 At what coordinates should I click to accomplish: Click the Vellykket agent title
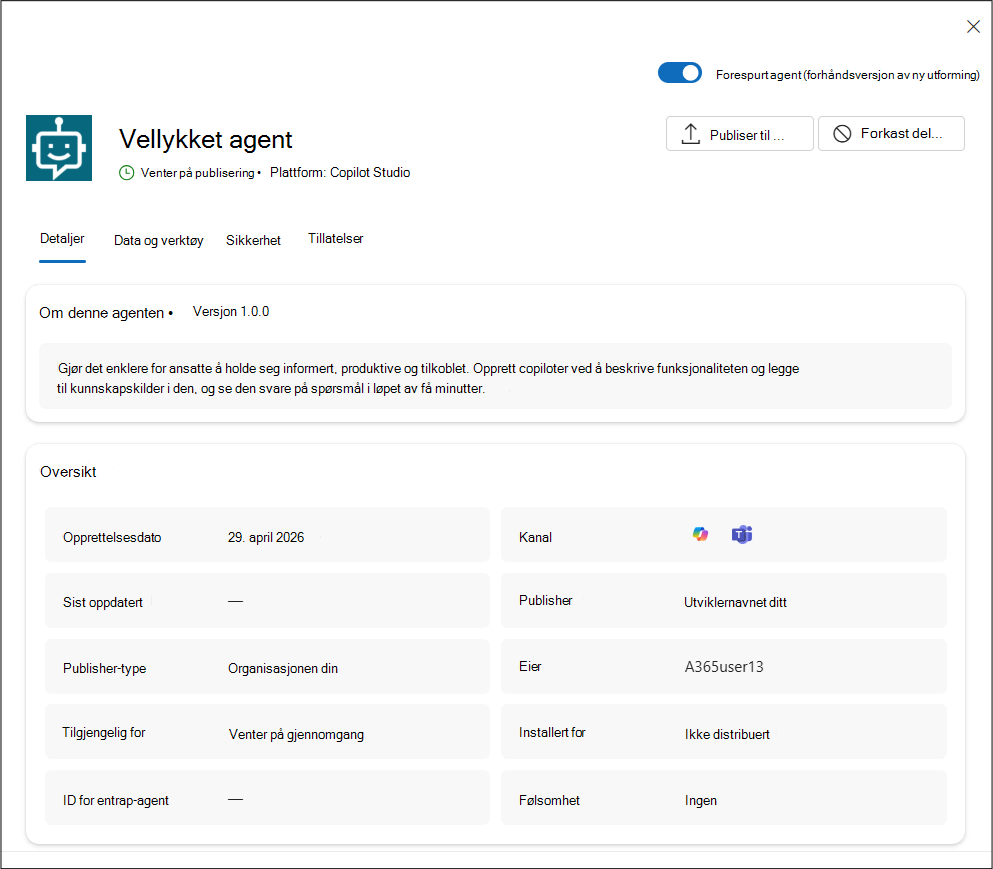tap(206, 139)
